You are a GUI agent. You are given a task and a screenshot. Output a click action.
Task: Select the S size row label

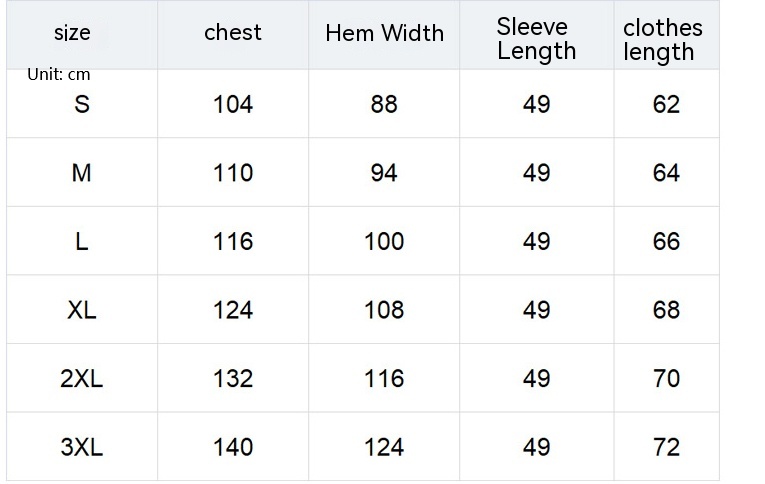pos(82,104)
